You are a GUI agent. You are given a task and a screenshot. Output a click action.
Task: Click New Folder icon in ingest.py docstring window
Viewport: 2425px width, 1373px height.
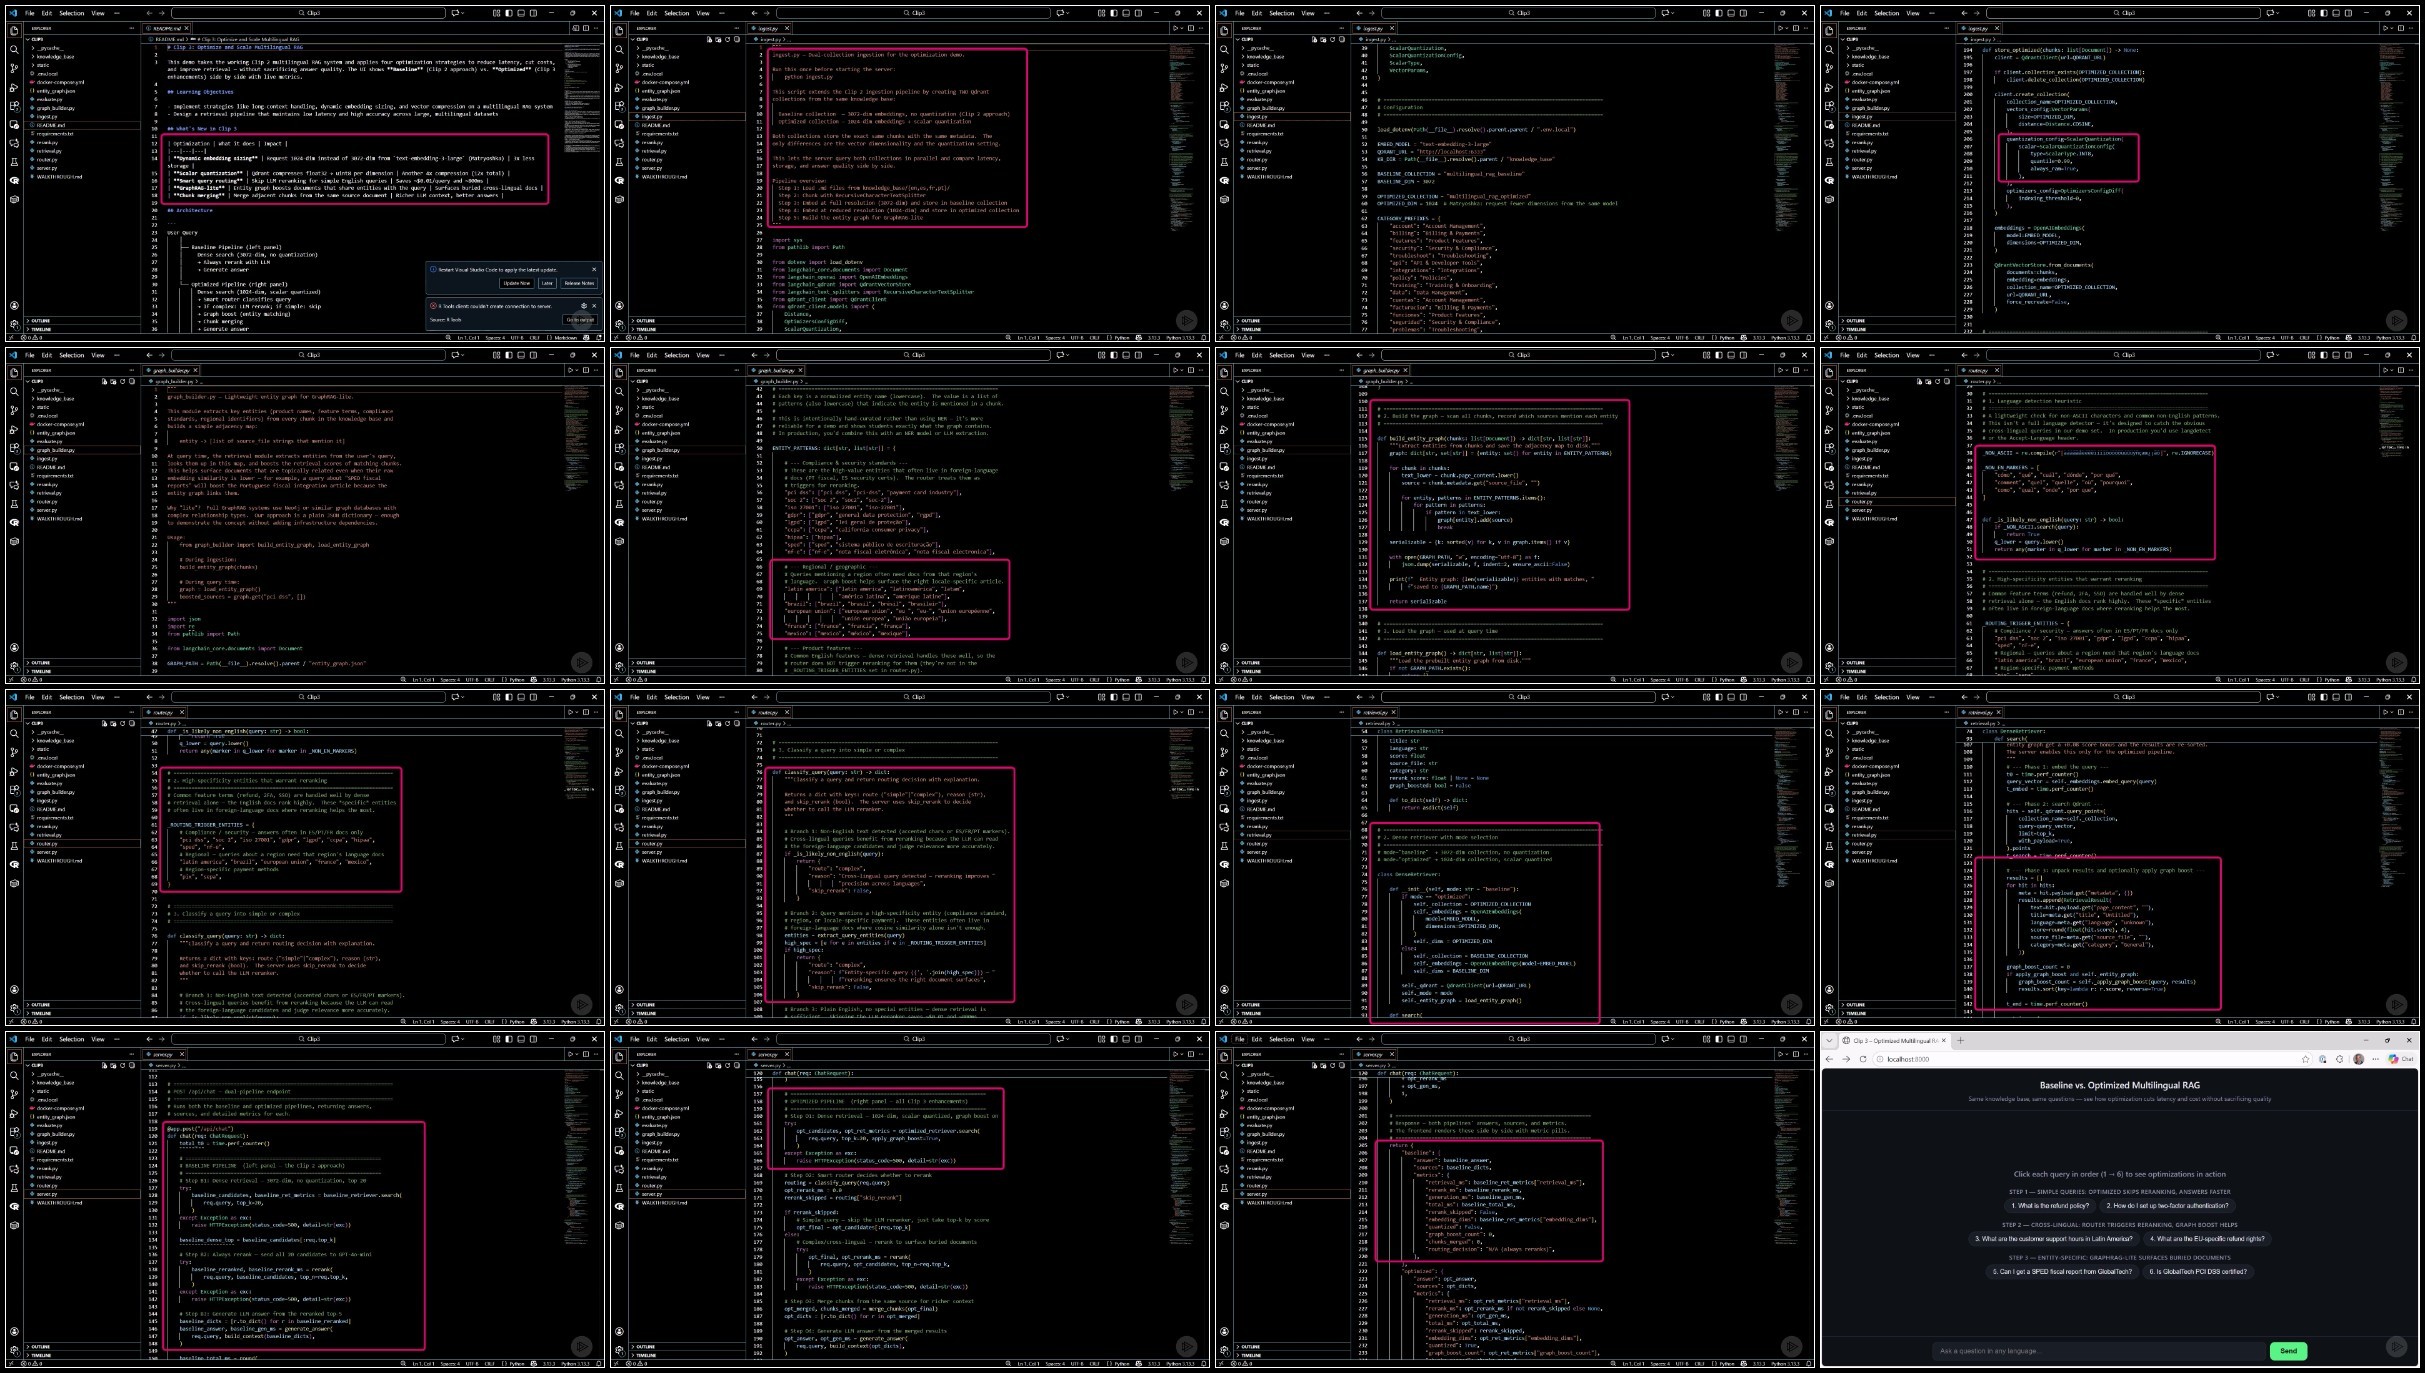tap(718, 39)
